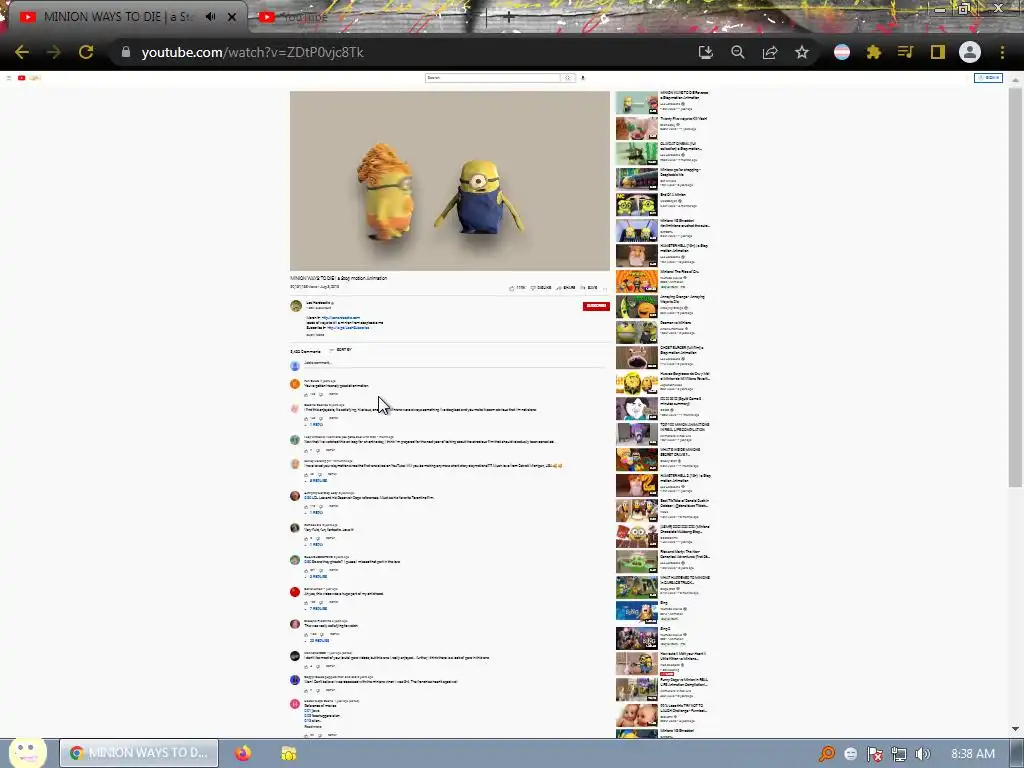Click the Dislike button under the video

tap(541, 287)
